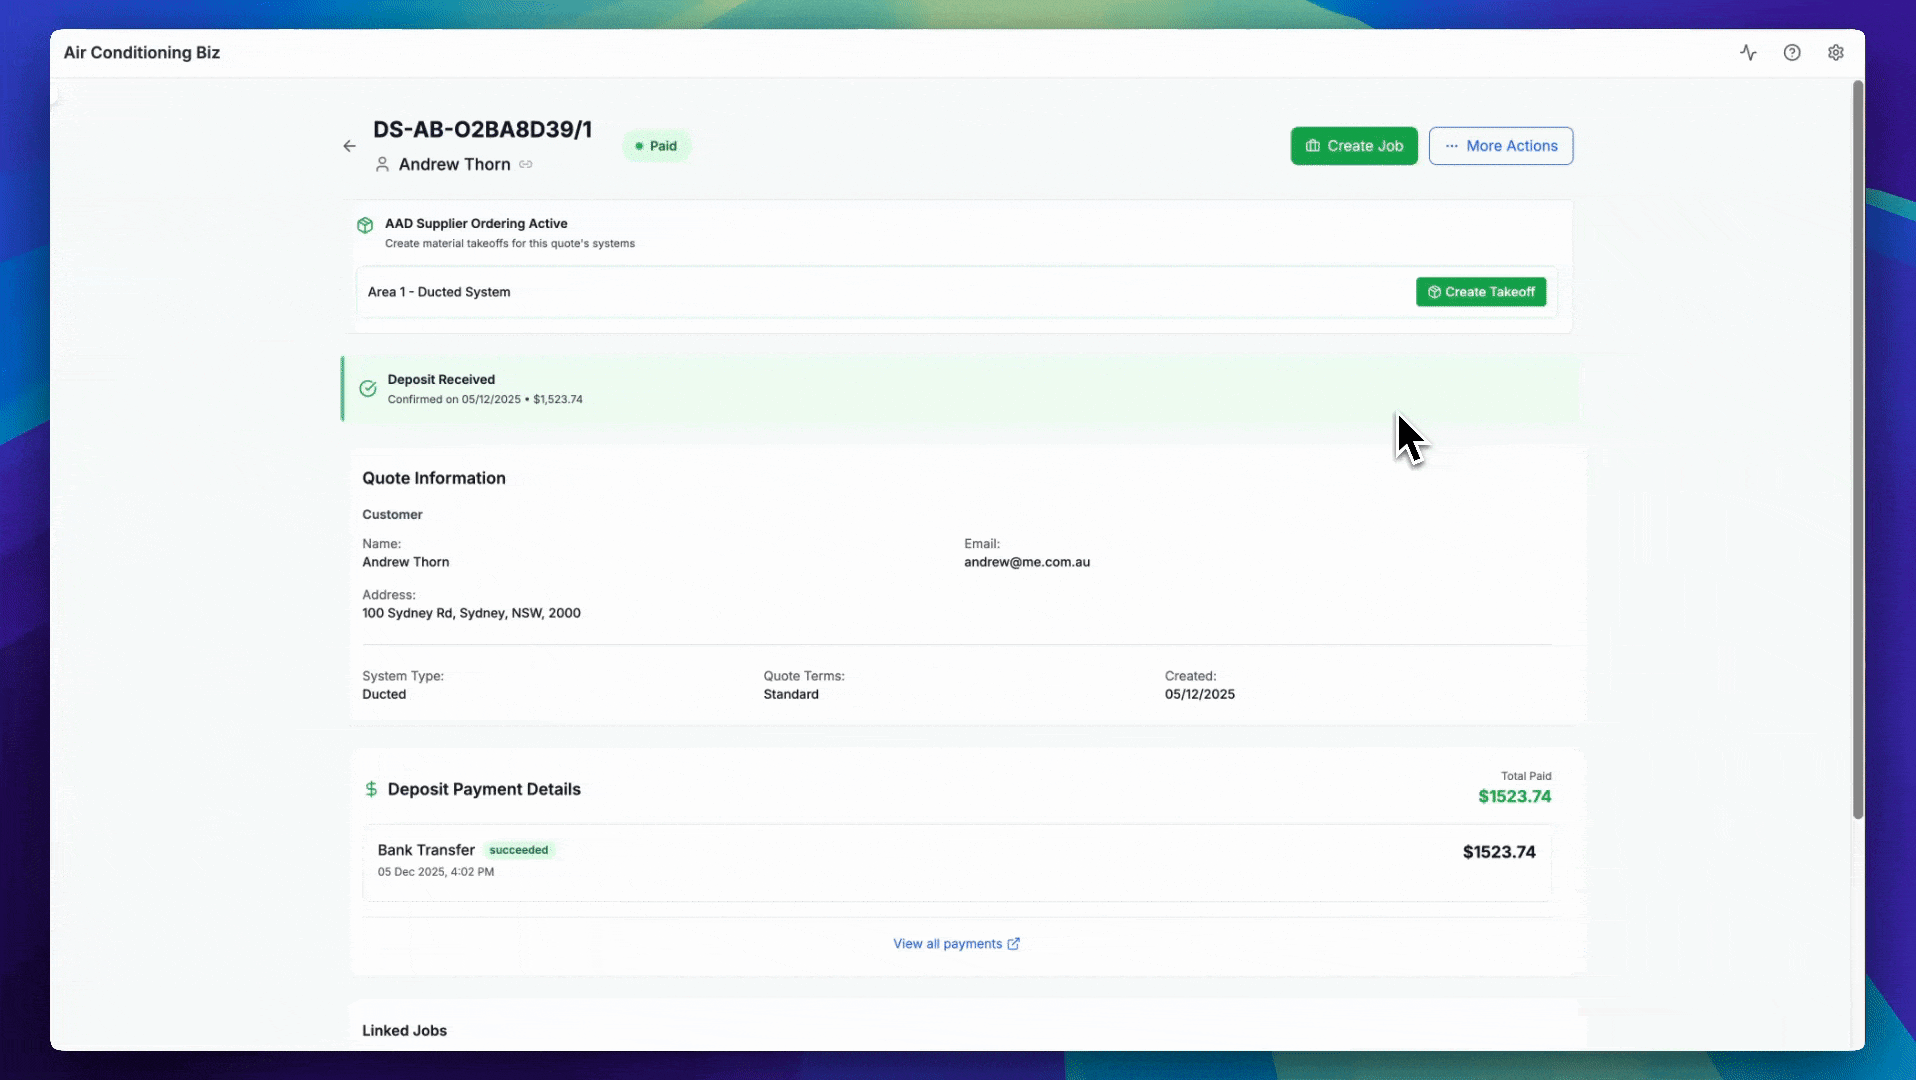Screen dimensions: 1916x1080
Task: Click the activity pulse icon in top bar
Action: click(1748, 52)
